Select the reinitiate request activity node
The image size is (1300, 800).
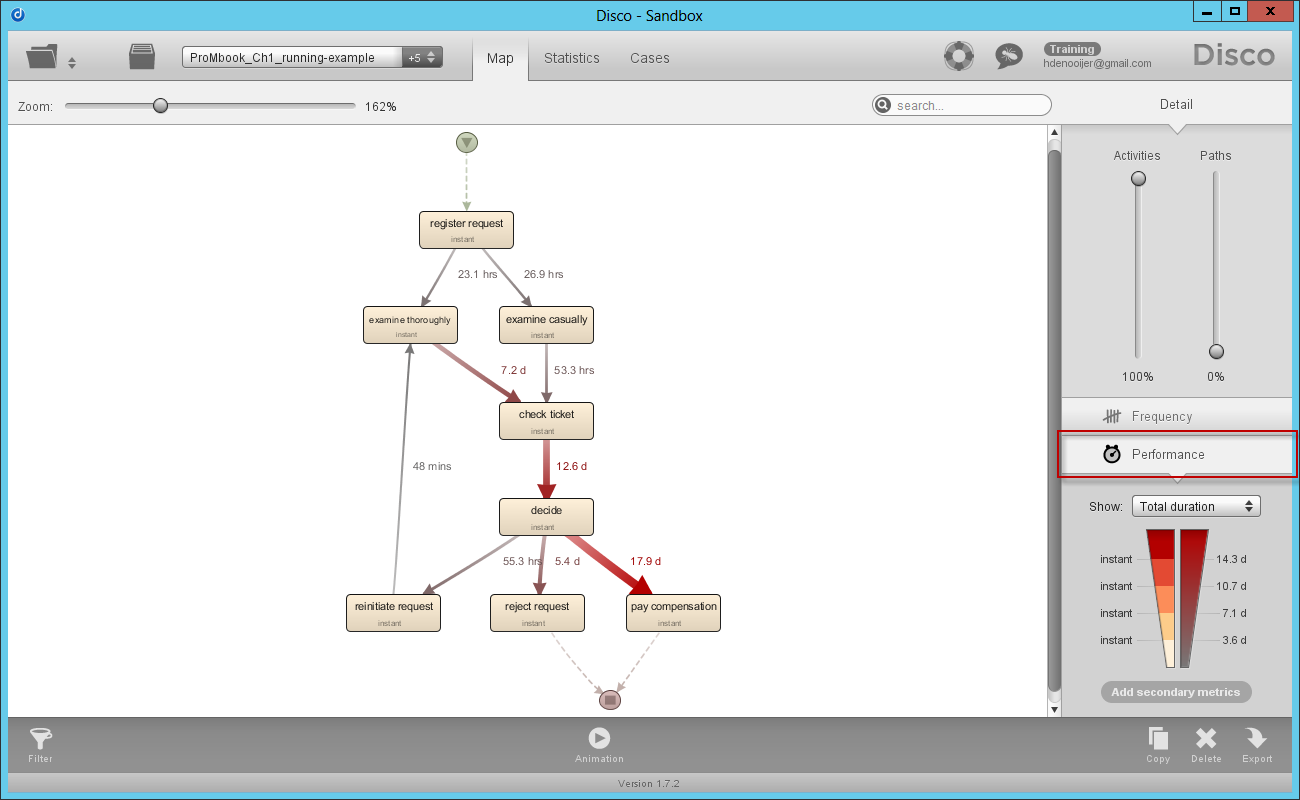(x=394, y=613)
